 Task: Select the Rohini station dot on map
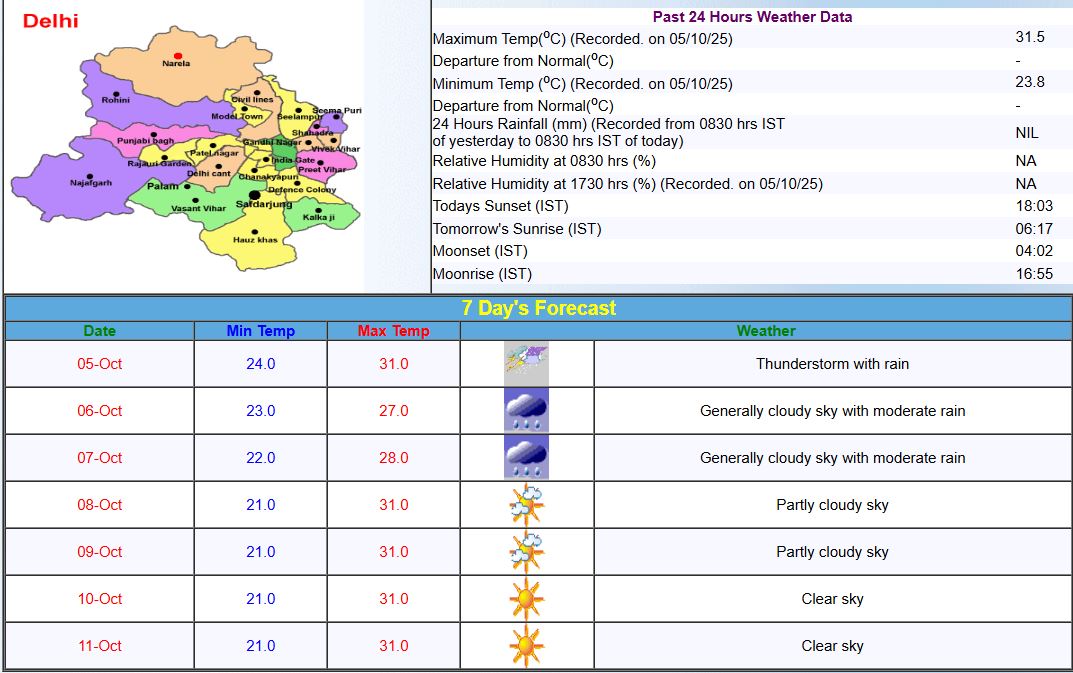click(x=116, y=94)
